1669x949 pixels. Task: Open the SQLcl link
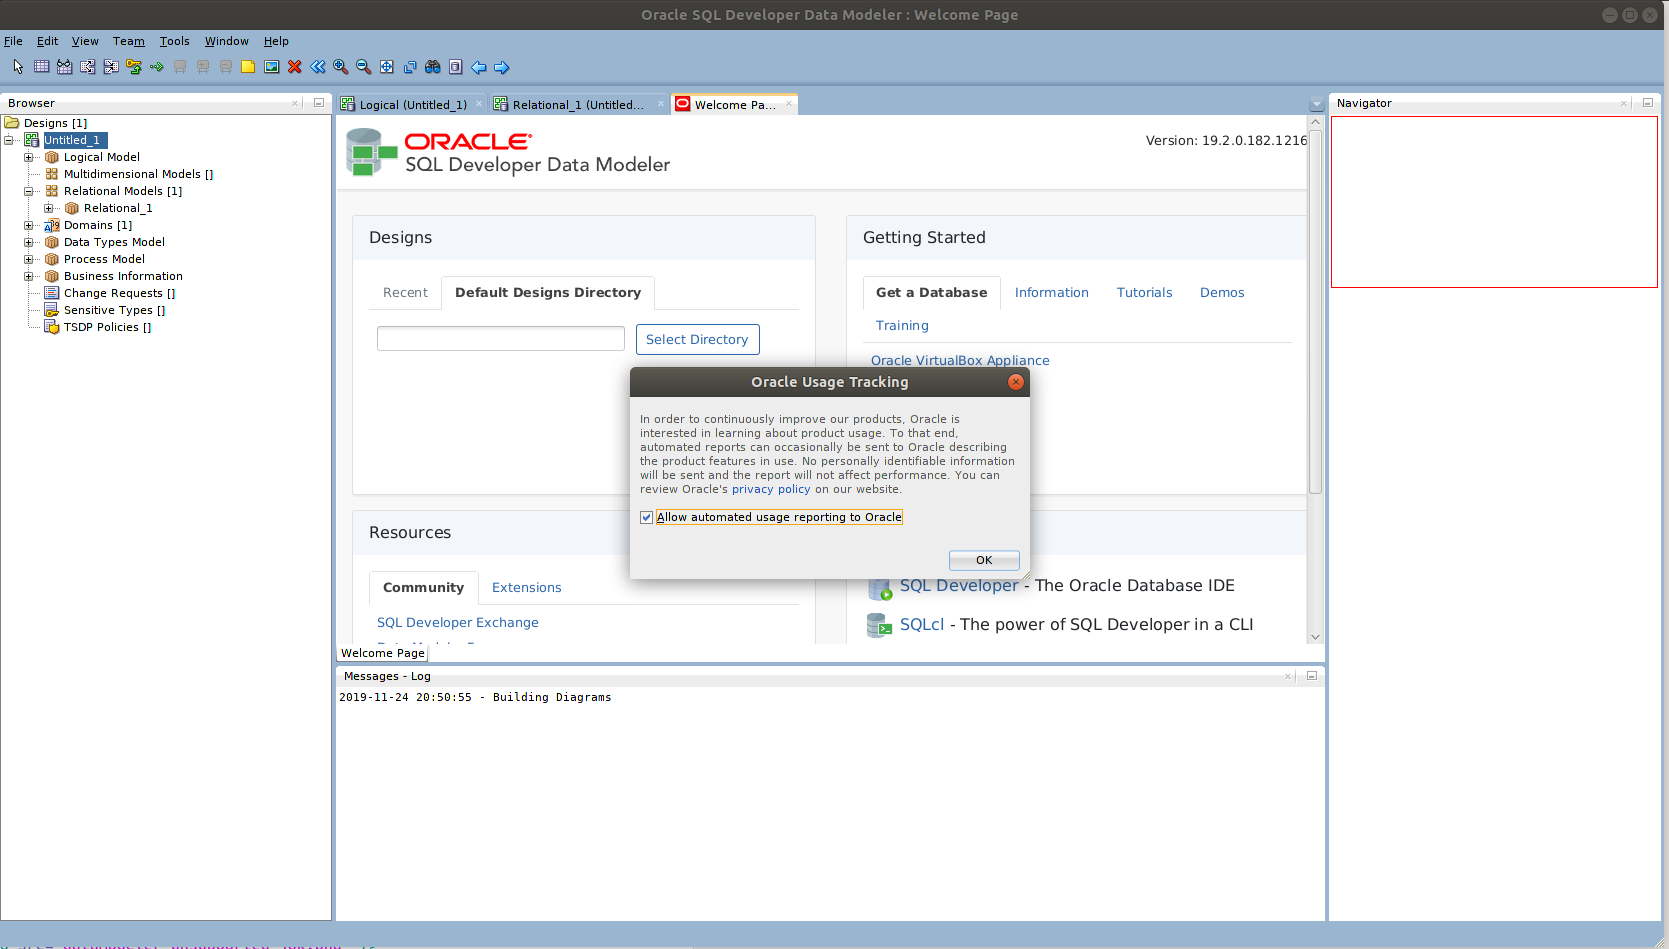(922, 624)
